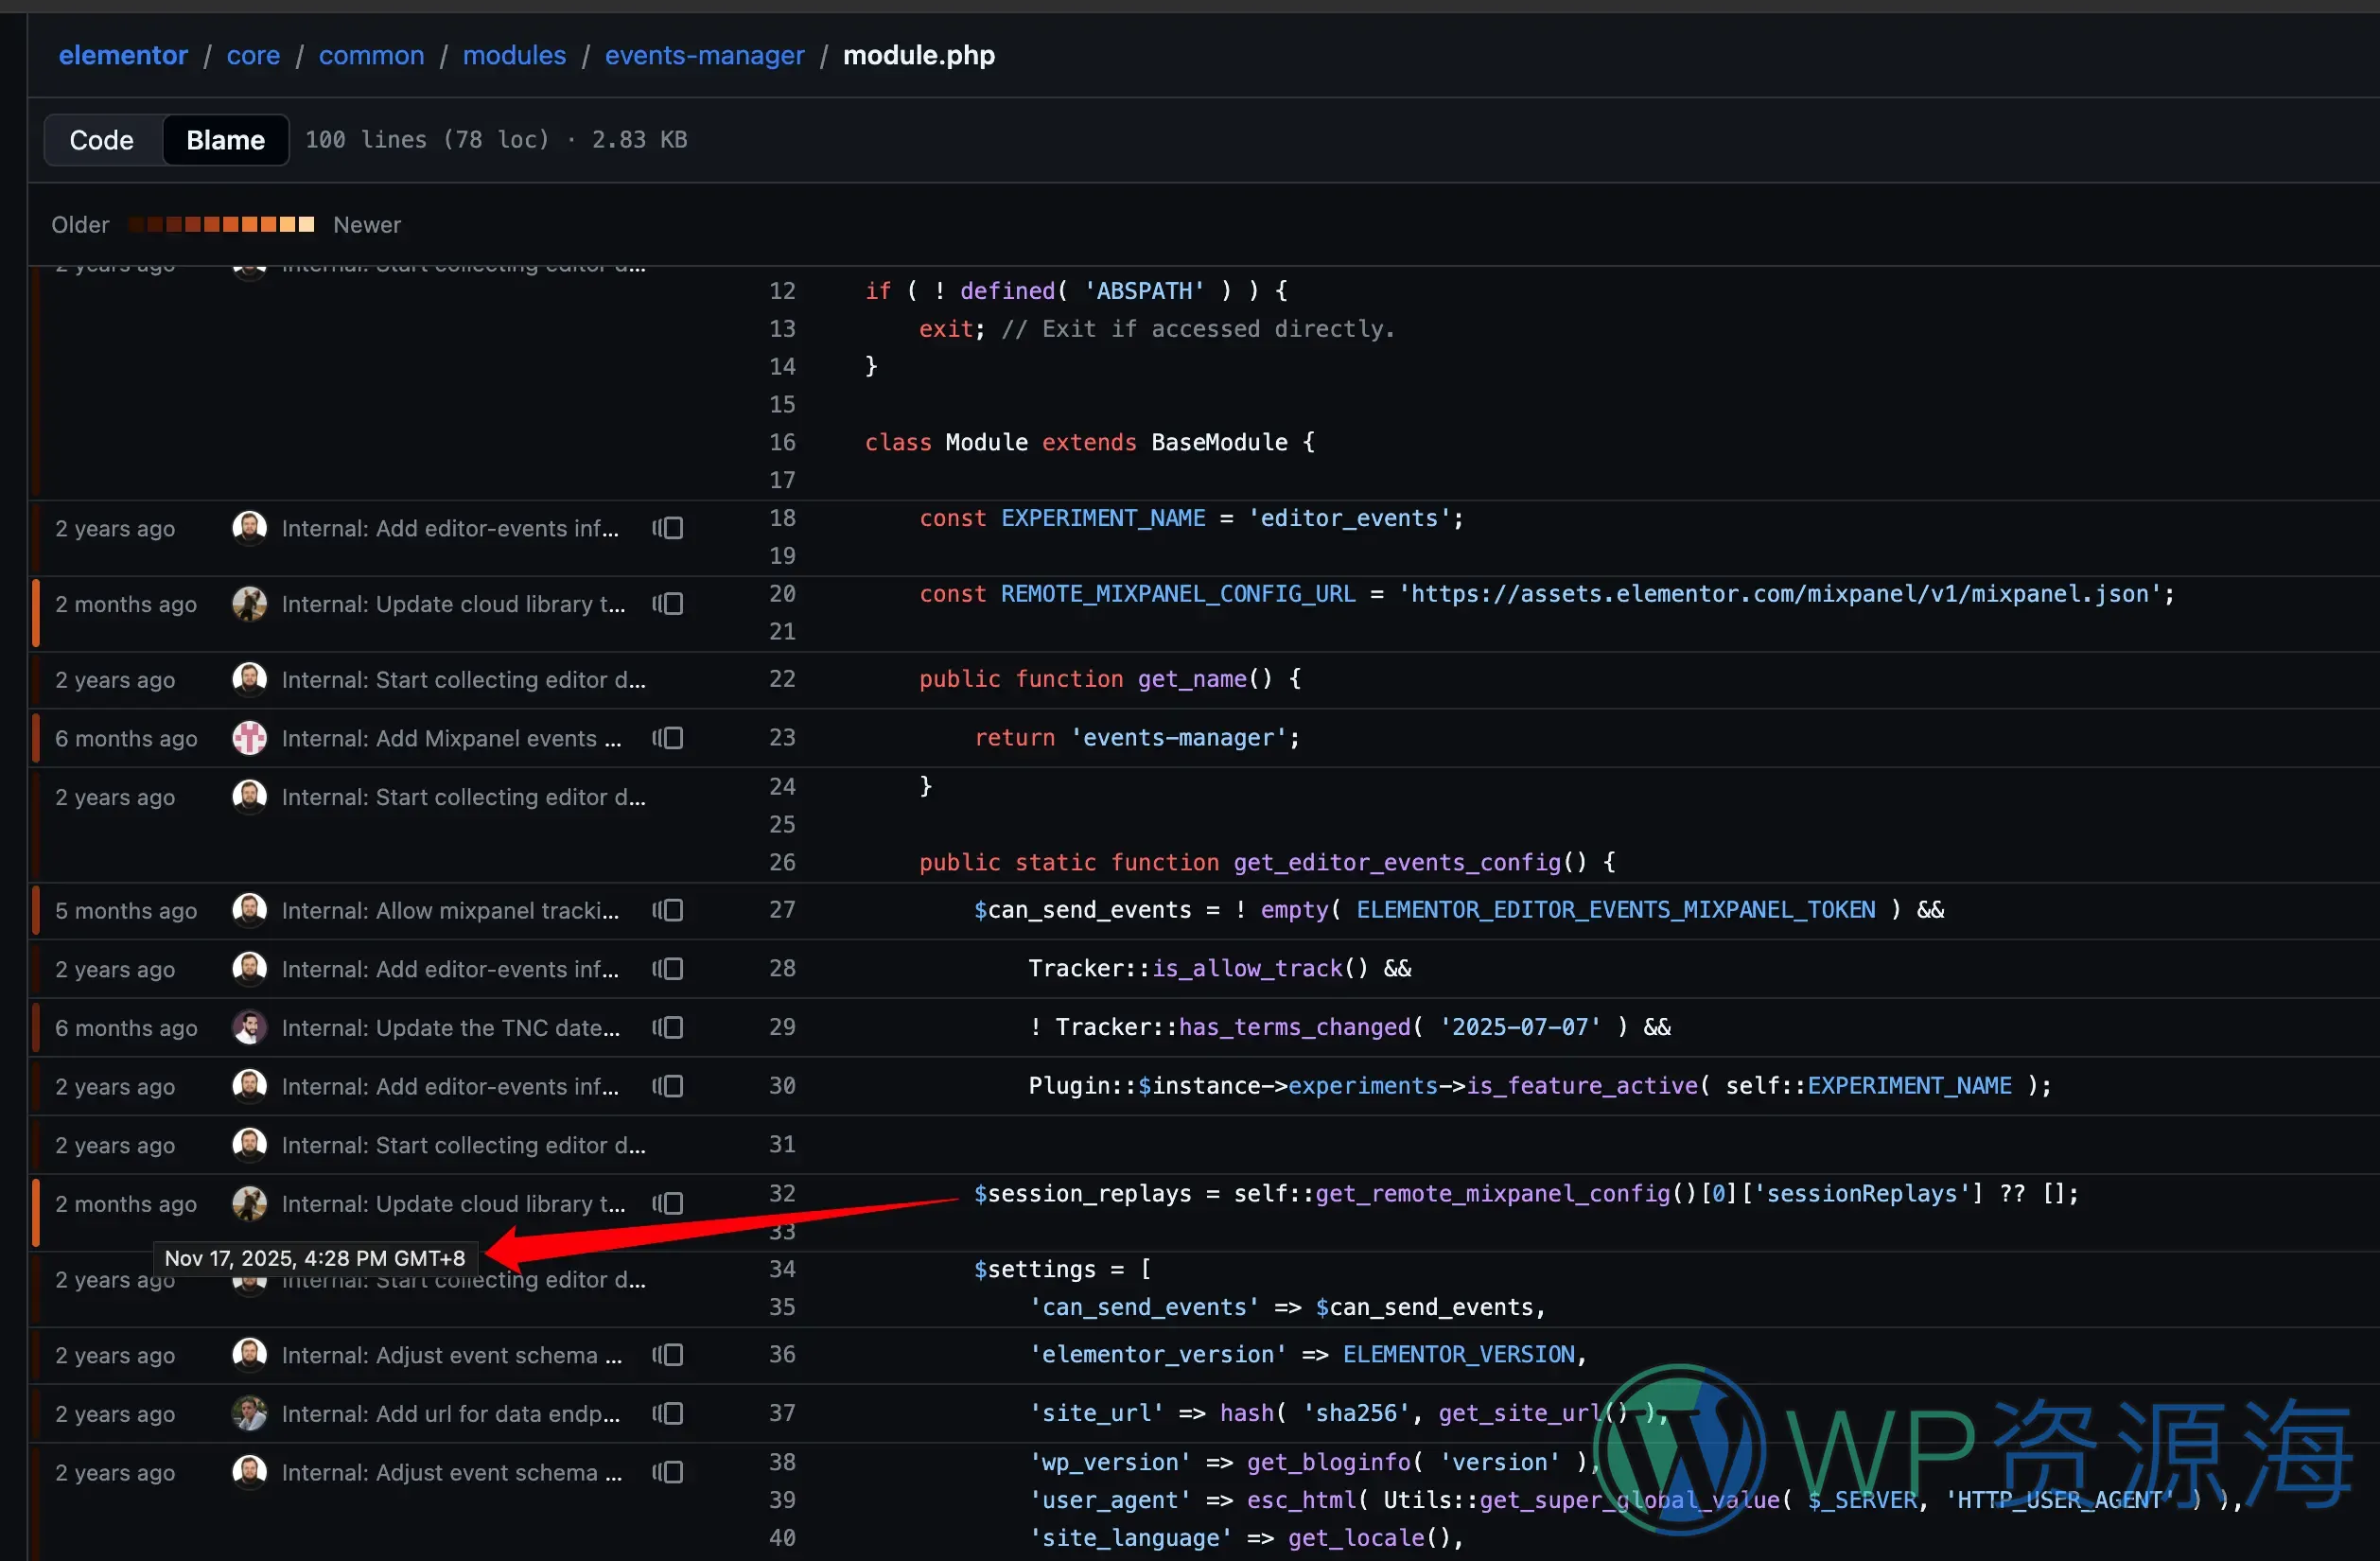Select the Blame tab
2380x1561 pixels.
click(x=225, y=140)
